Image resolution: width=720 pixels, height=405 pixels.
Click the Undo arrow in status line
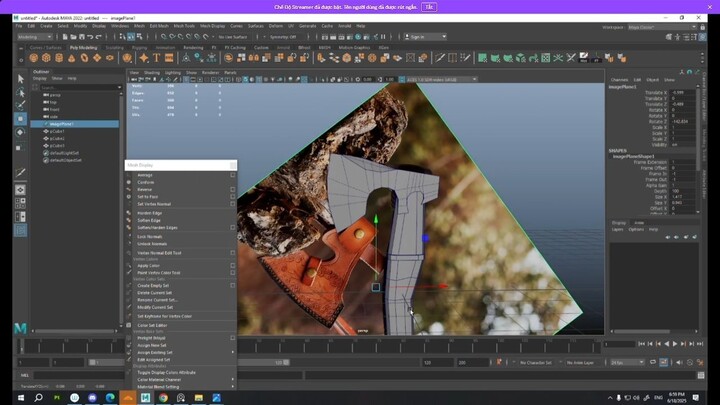90,37
